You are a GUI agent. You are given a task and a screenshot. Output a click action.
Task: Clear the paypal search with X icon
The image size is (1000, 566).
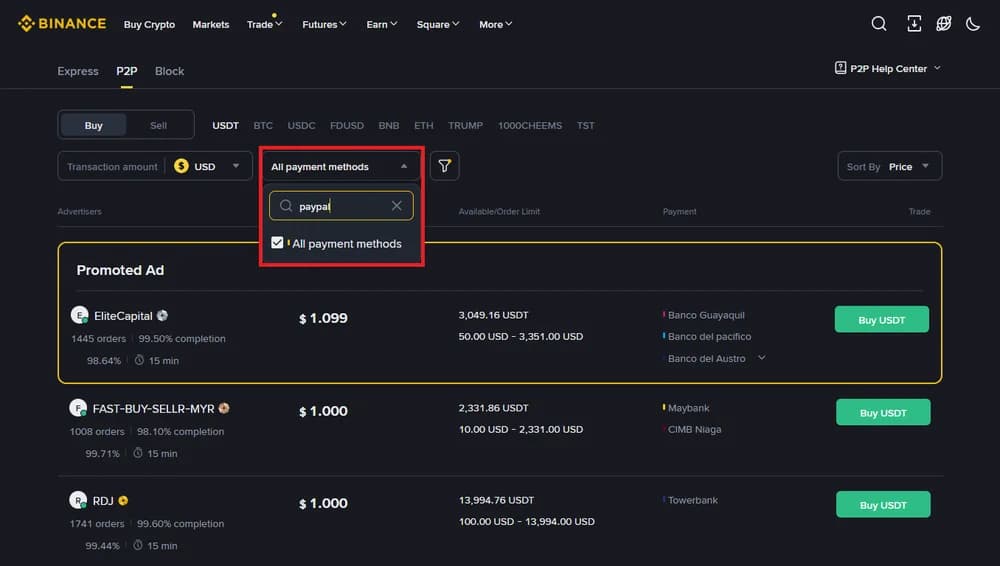(397, 205)
